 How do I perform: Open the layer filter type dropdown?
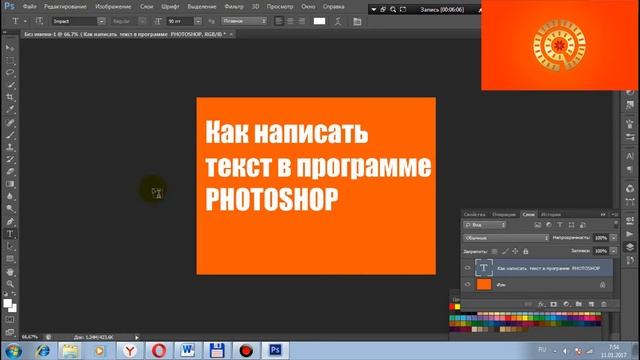click(x=484, y=225)
